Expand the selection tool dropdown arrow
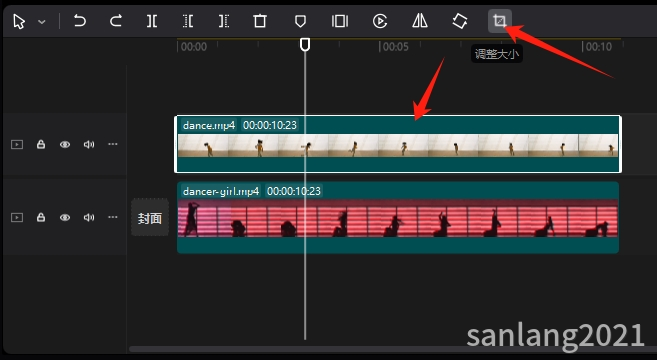This screenshot has height=360, width=657. 42,22
